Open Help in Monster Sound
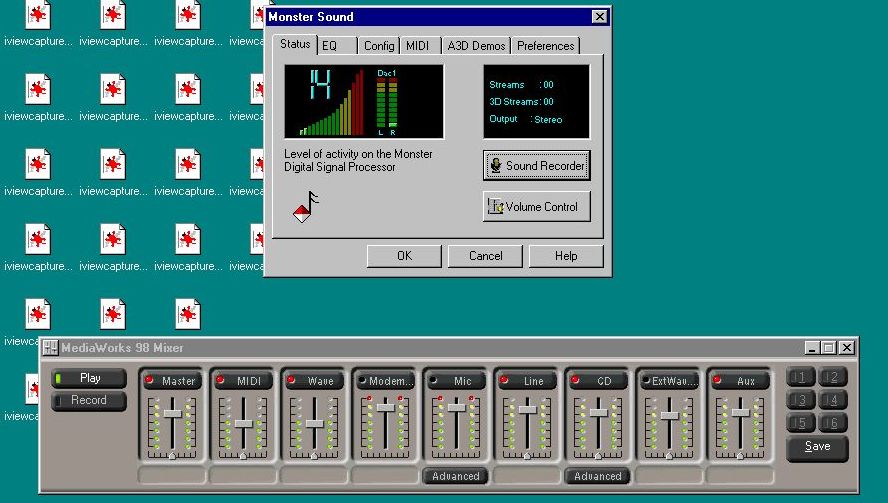The height and width of the screenshot is (503, 888). tap(566, 256)
